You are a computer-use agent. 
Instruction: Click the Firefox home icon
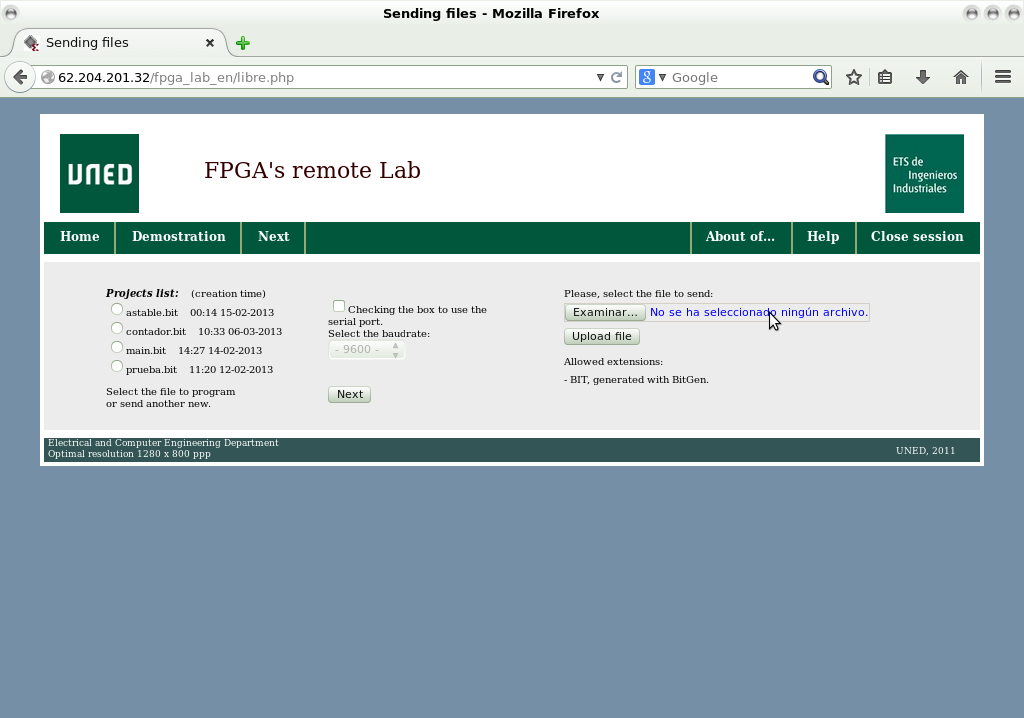[x=960, y=77]
